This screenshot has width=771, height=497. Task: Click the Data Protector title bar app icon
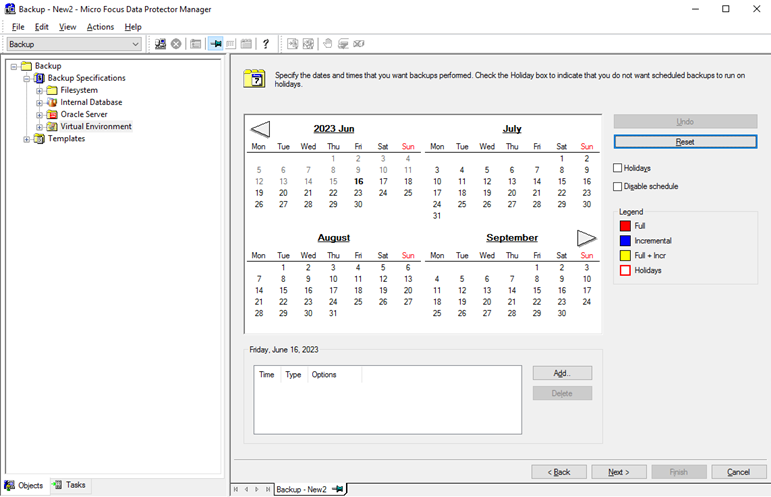(10, 9)
